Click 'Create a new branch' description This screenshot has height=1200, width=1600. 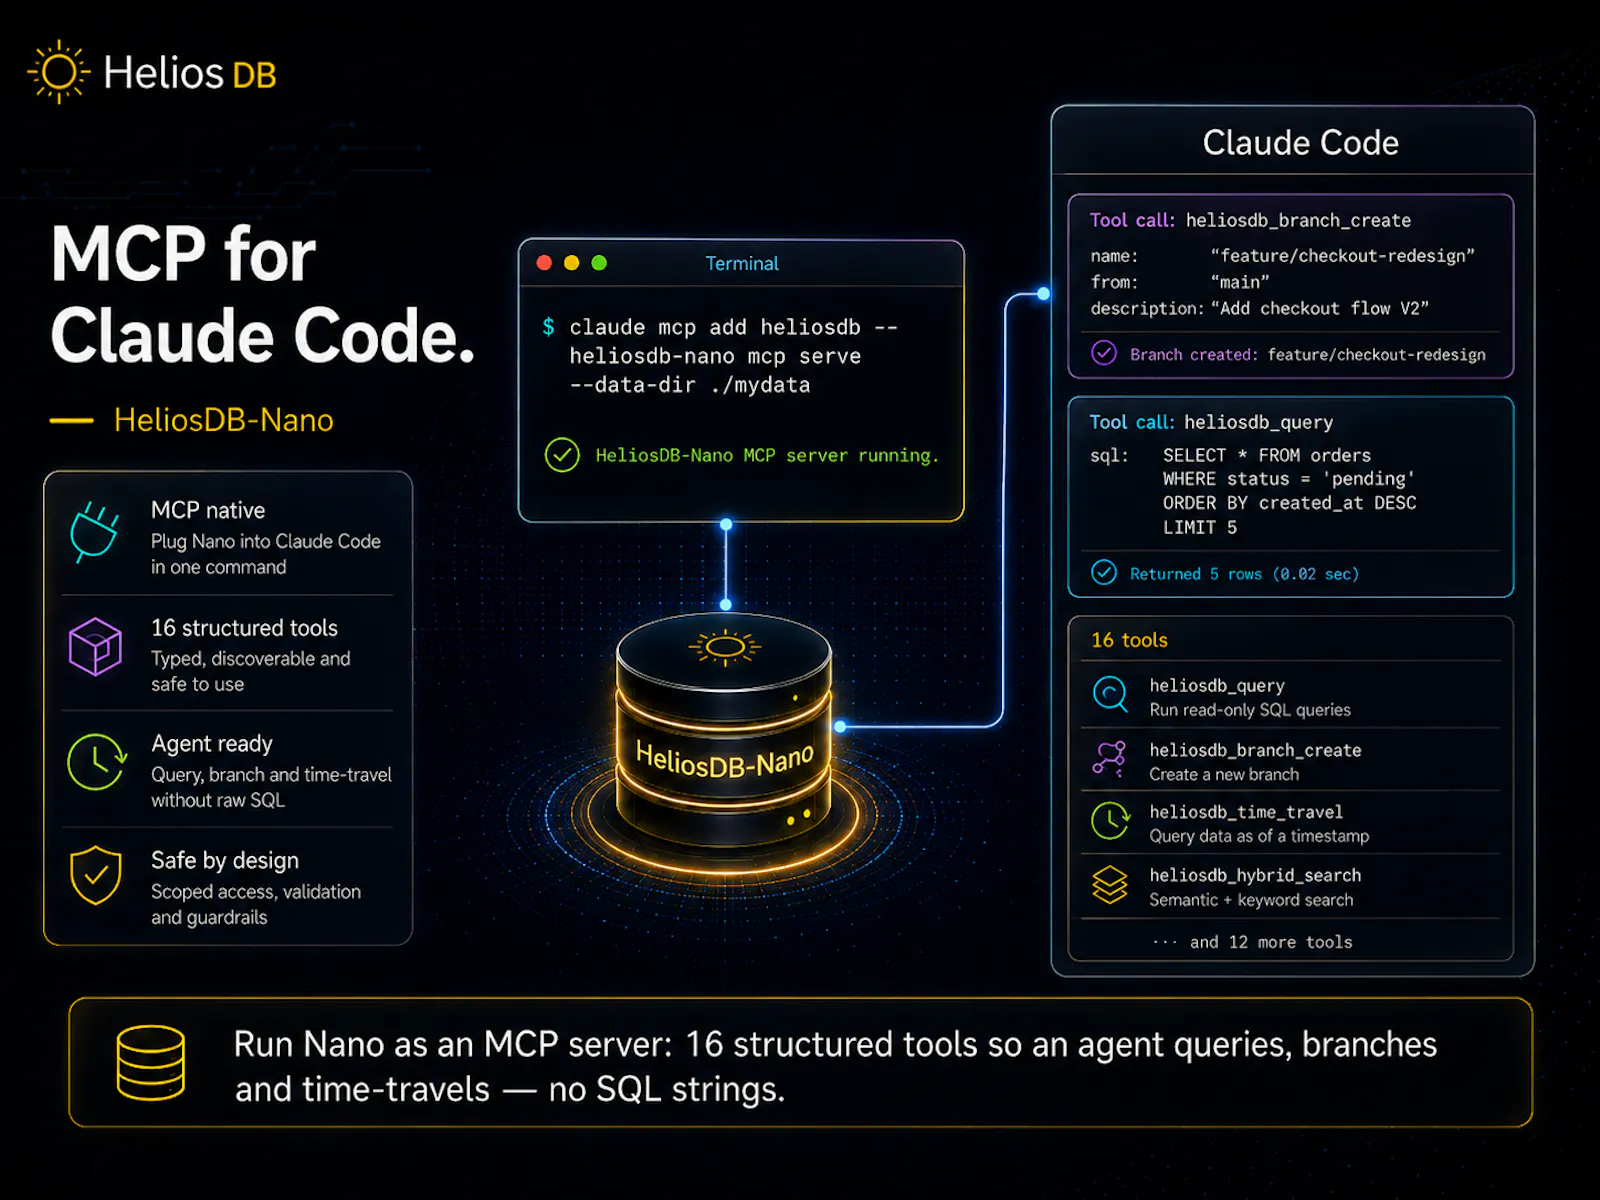point(1224,774)
